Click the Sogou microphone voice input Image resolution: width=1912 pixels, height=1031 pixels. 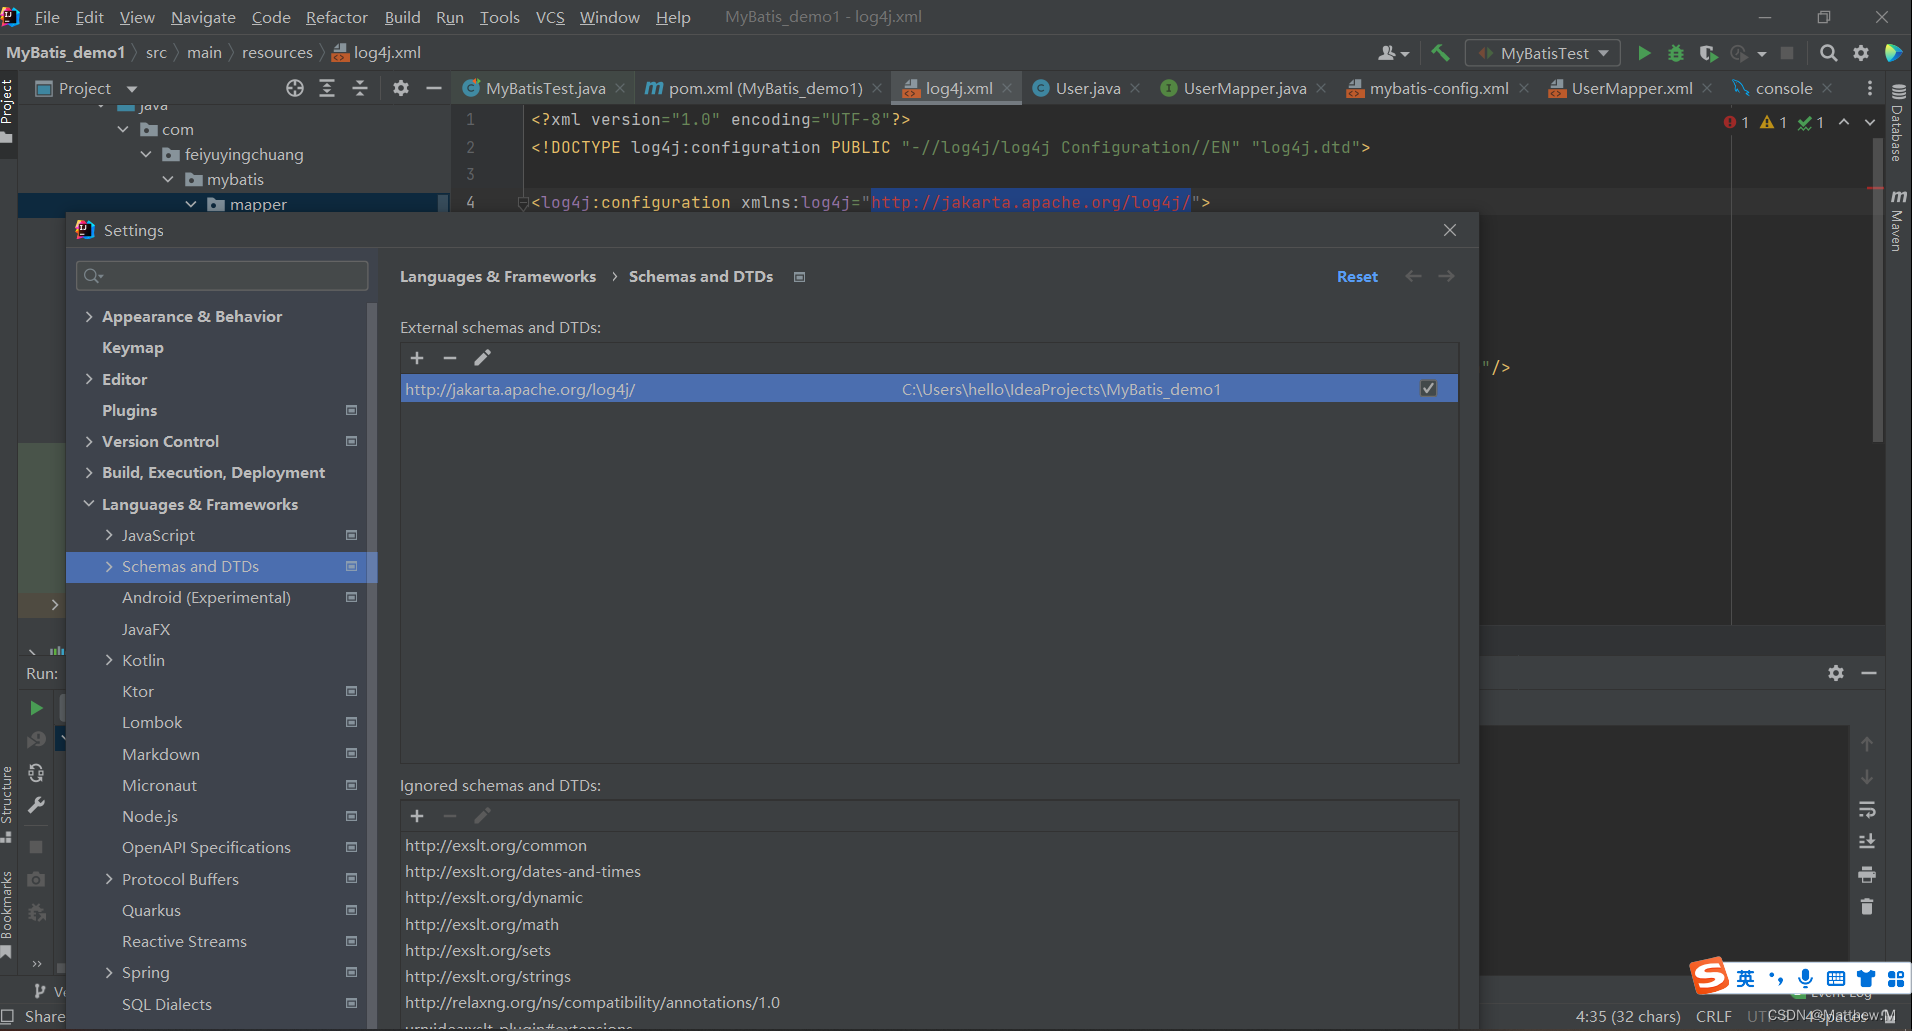coord(1805,978)
